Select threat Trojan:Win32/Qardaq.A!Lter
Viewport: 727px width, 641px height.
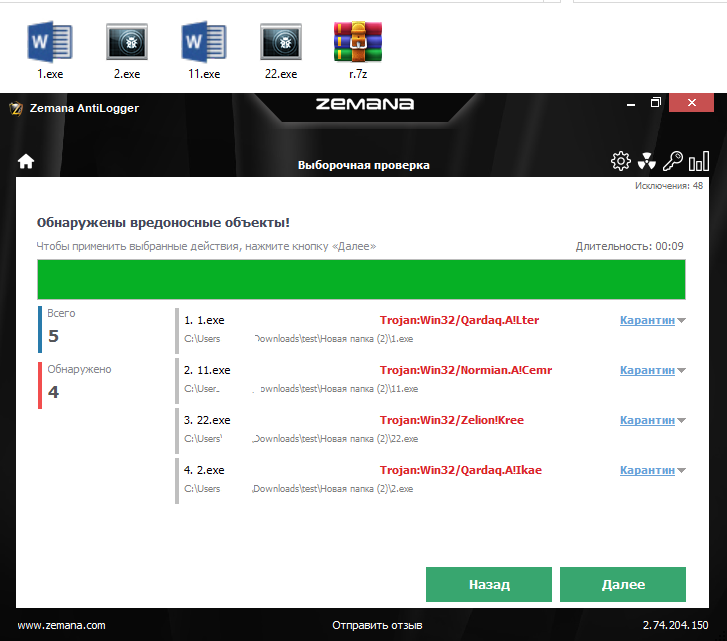coord(459,320)
